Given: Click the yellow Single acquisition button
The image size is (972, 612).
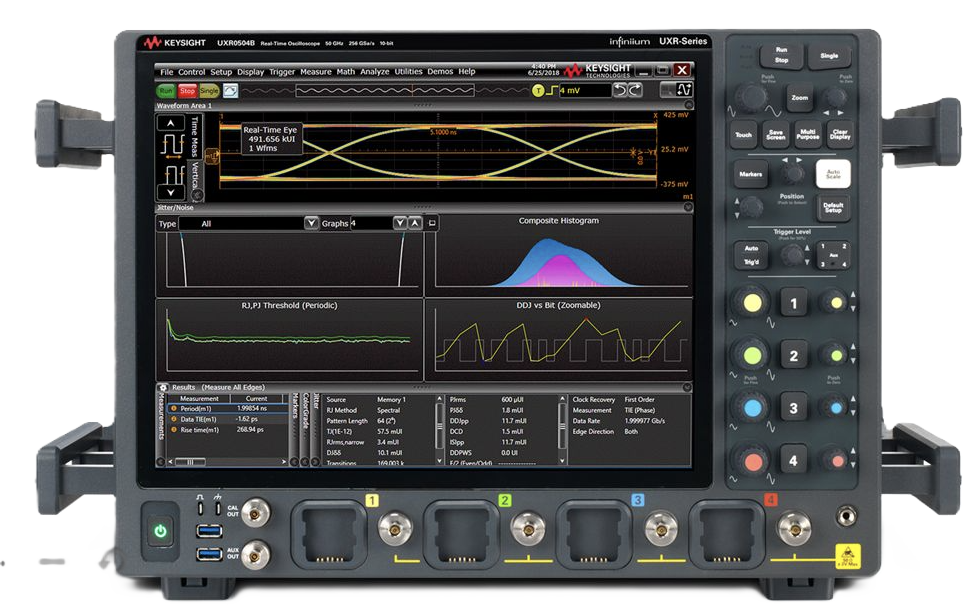Looking at the screenshot, I should [208, 91].
